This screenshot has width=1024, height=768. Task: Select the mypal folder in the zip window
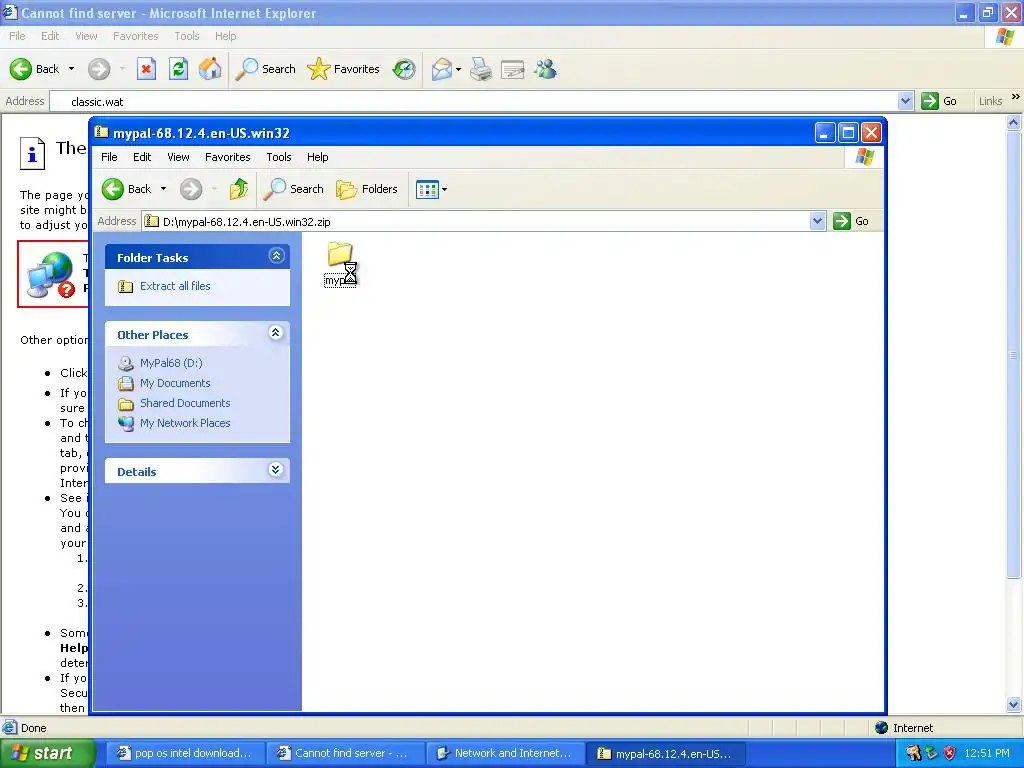coord(340,263)
